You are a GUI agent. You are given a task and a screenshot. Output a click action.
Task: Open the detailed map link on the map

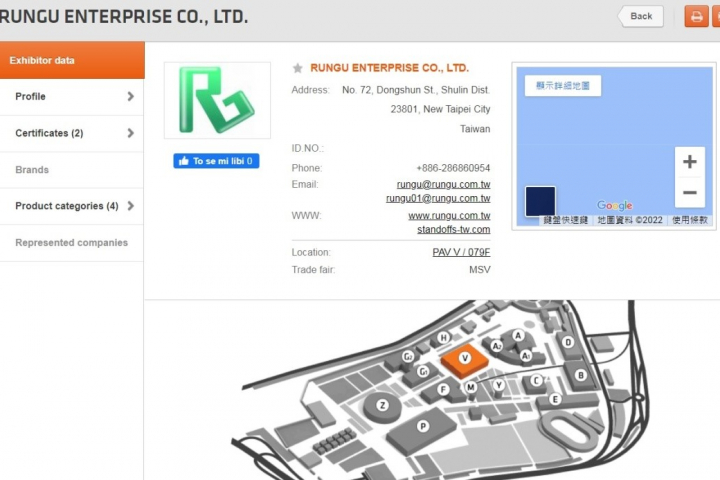pyautogui.click(x=562, y=86)
